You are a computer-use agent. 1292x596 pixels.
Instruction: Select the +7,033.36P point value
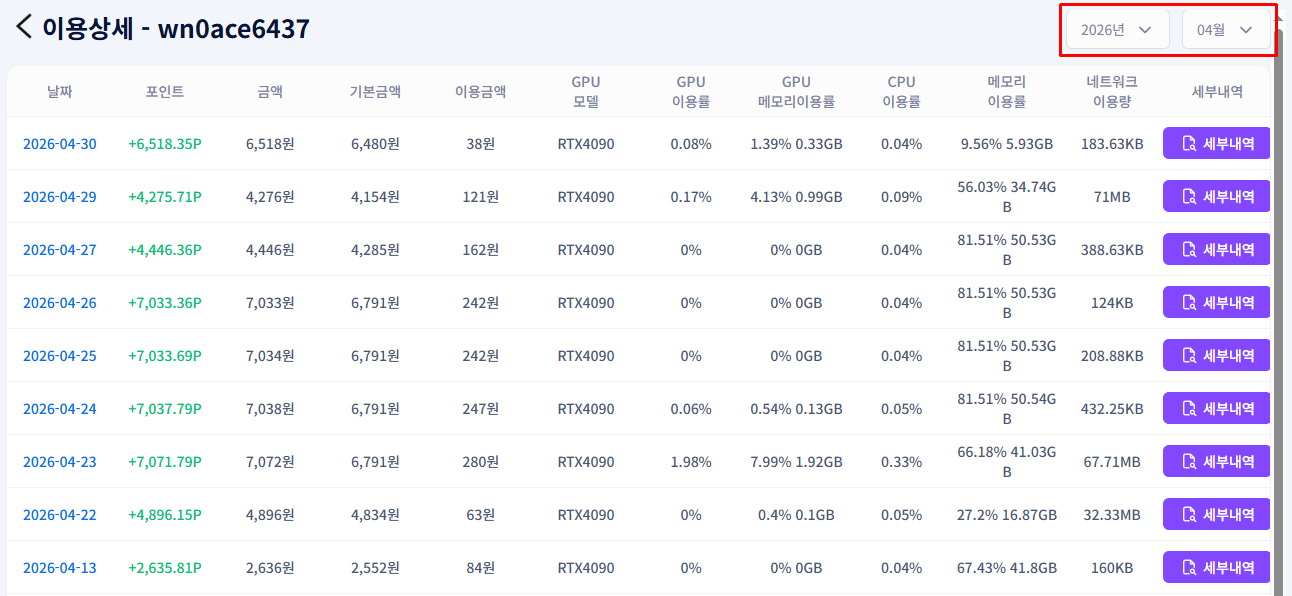pyautogui.click(x=165, y=303)
